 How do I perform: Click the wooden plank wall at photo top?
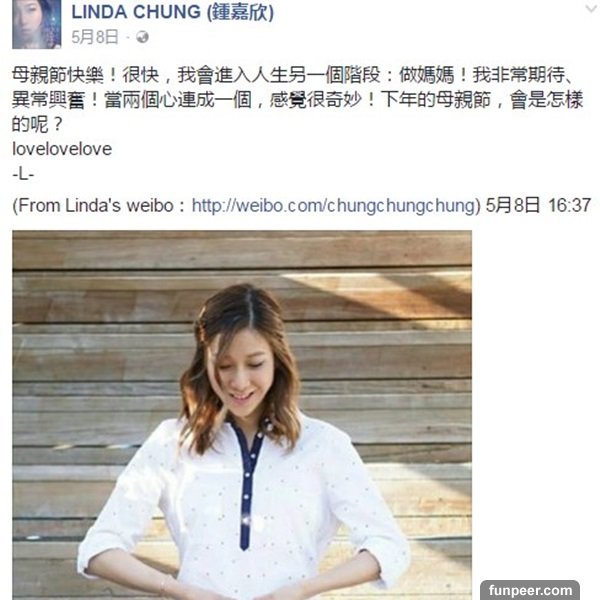(242, 251)
